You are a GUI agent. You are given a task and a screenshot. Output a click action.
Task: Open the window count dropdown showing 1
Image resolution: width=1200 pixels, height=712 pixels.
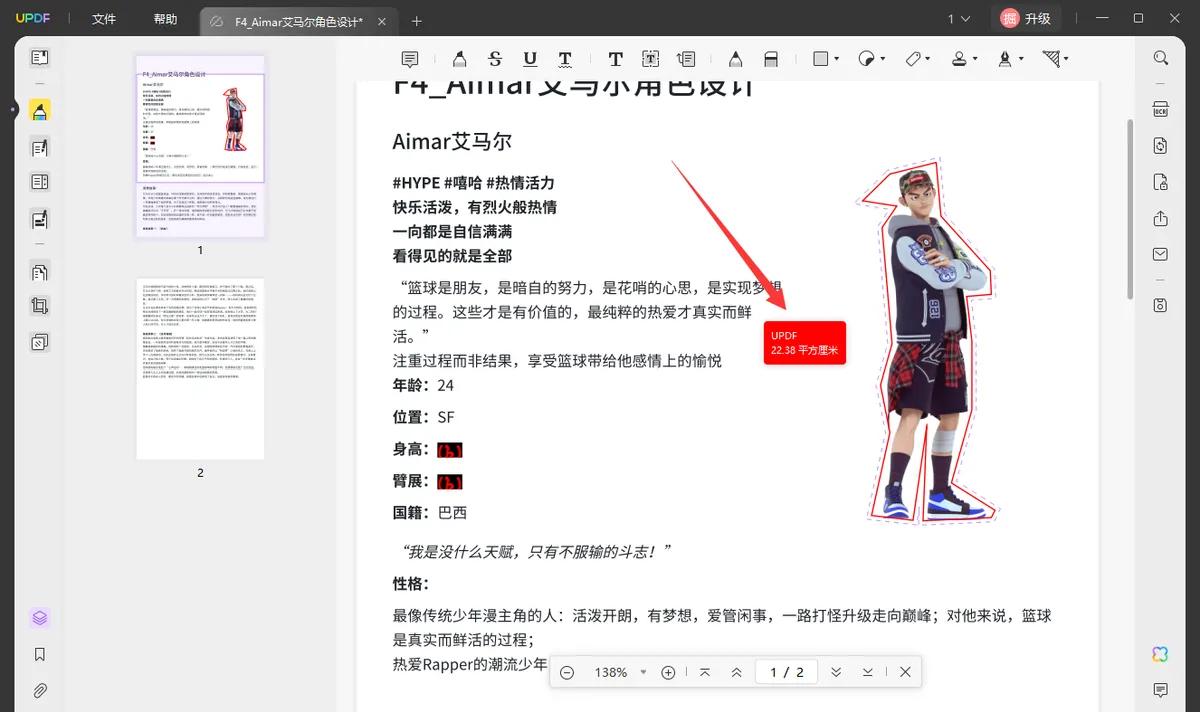tap(959, 19)
